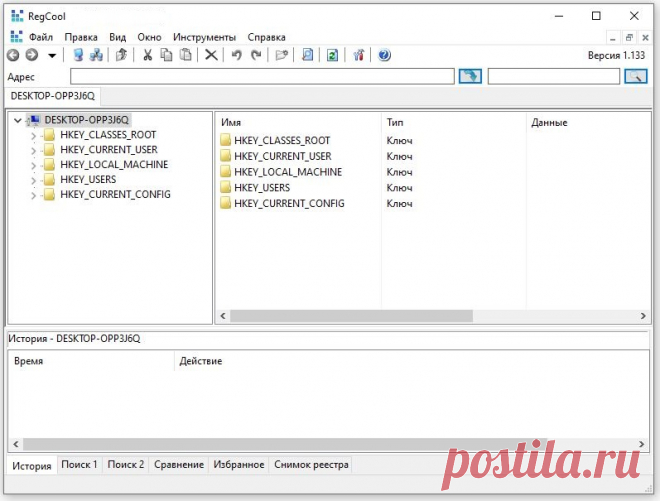Open the Справка menu

click(x=266, y=37)
